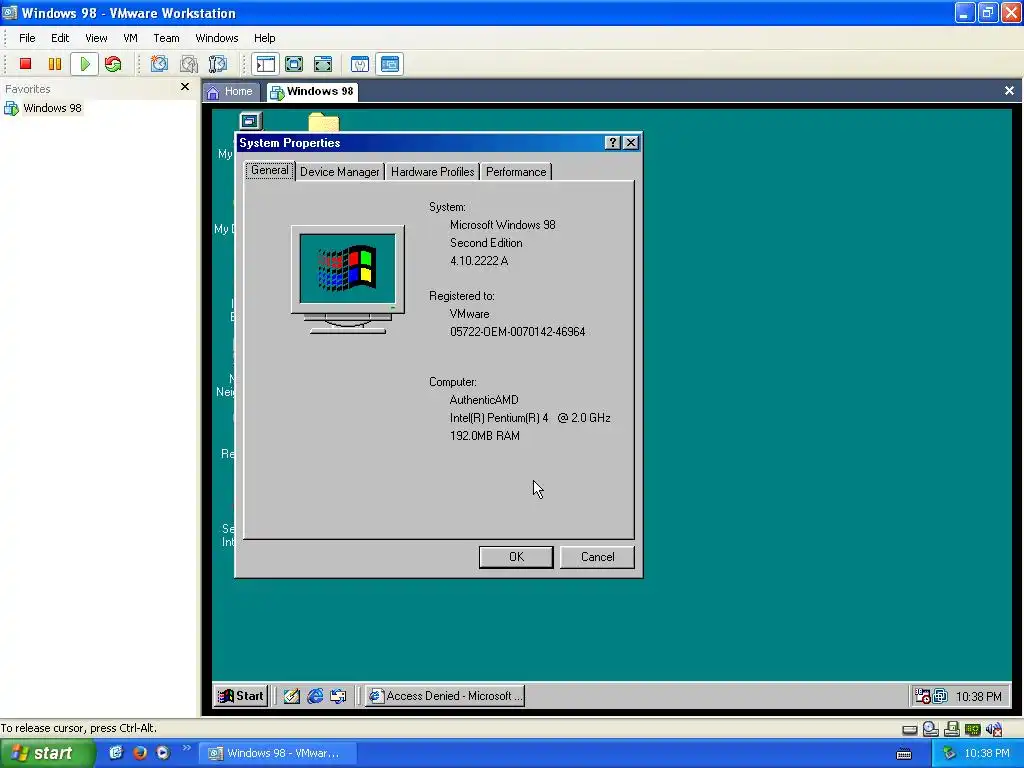This screenshot has width=1024, height=768.
Task: Click the 192.0MB RAM text
Action: tap(485, 436)
